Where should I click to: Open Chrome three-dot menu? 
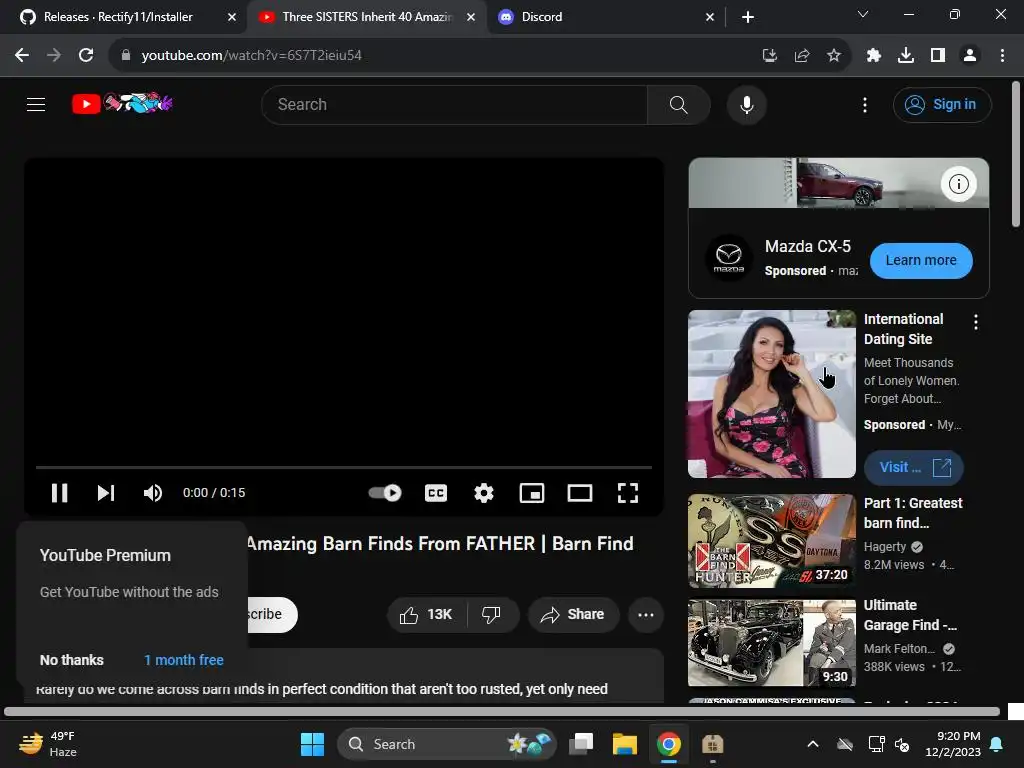point(1002,56)
